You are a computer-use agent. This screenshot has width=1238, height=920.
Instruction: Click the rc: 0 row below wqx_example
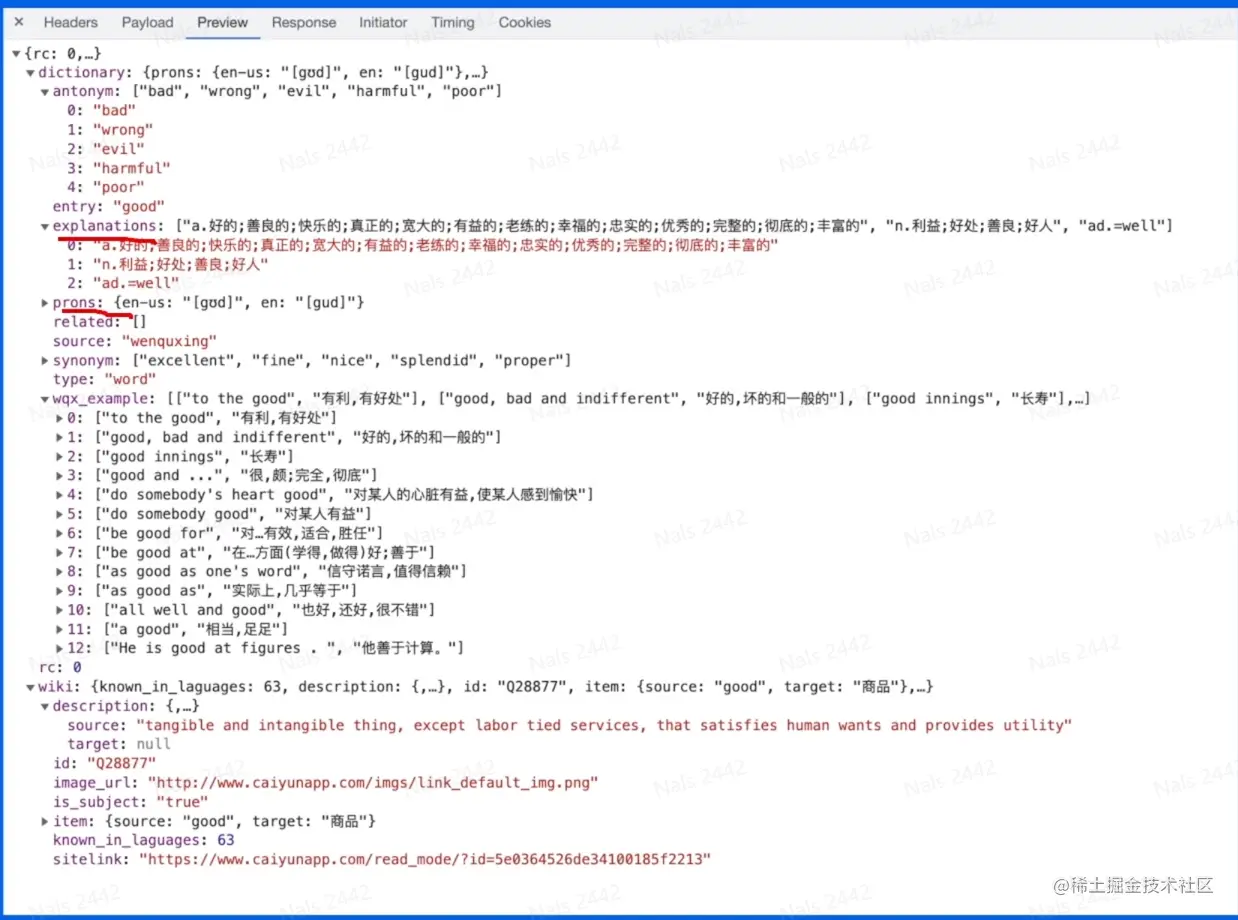pos(60,667)
